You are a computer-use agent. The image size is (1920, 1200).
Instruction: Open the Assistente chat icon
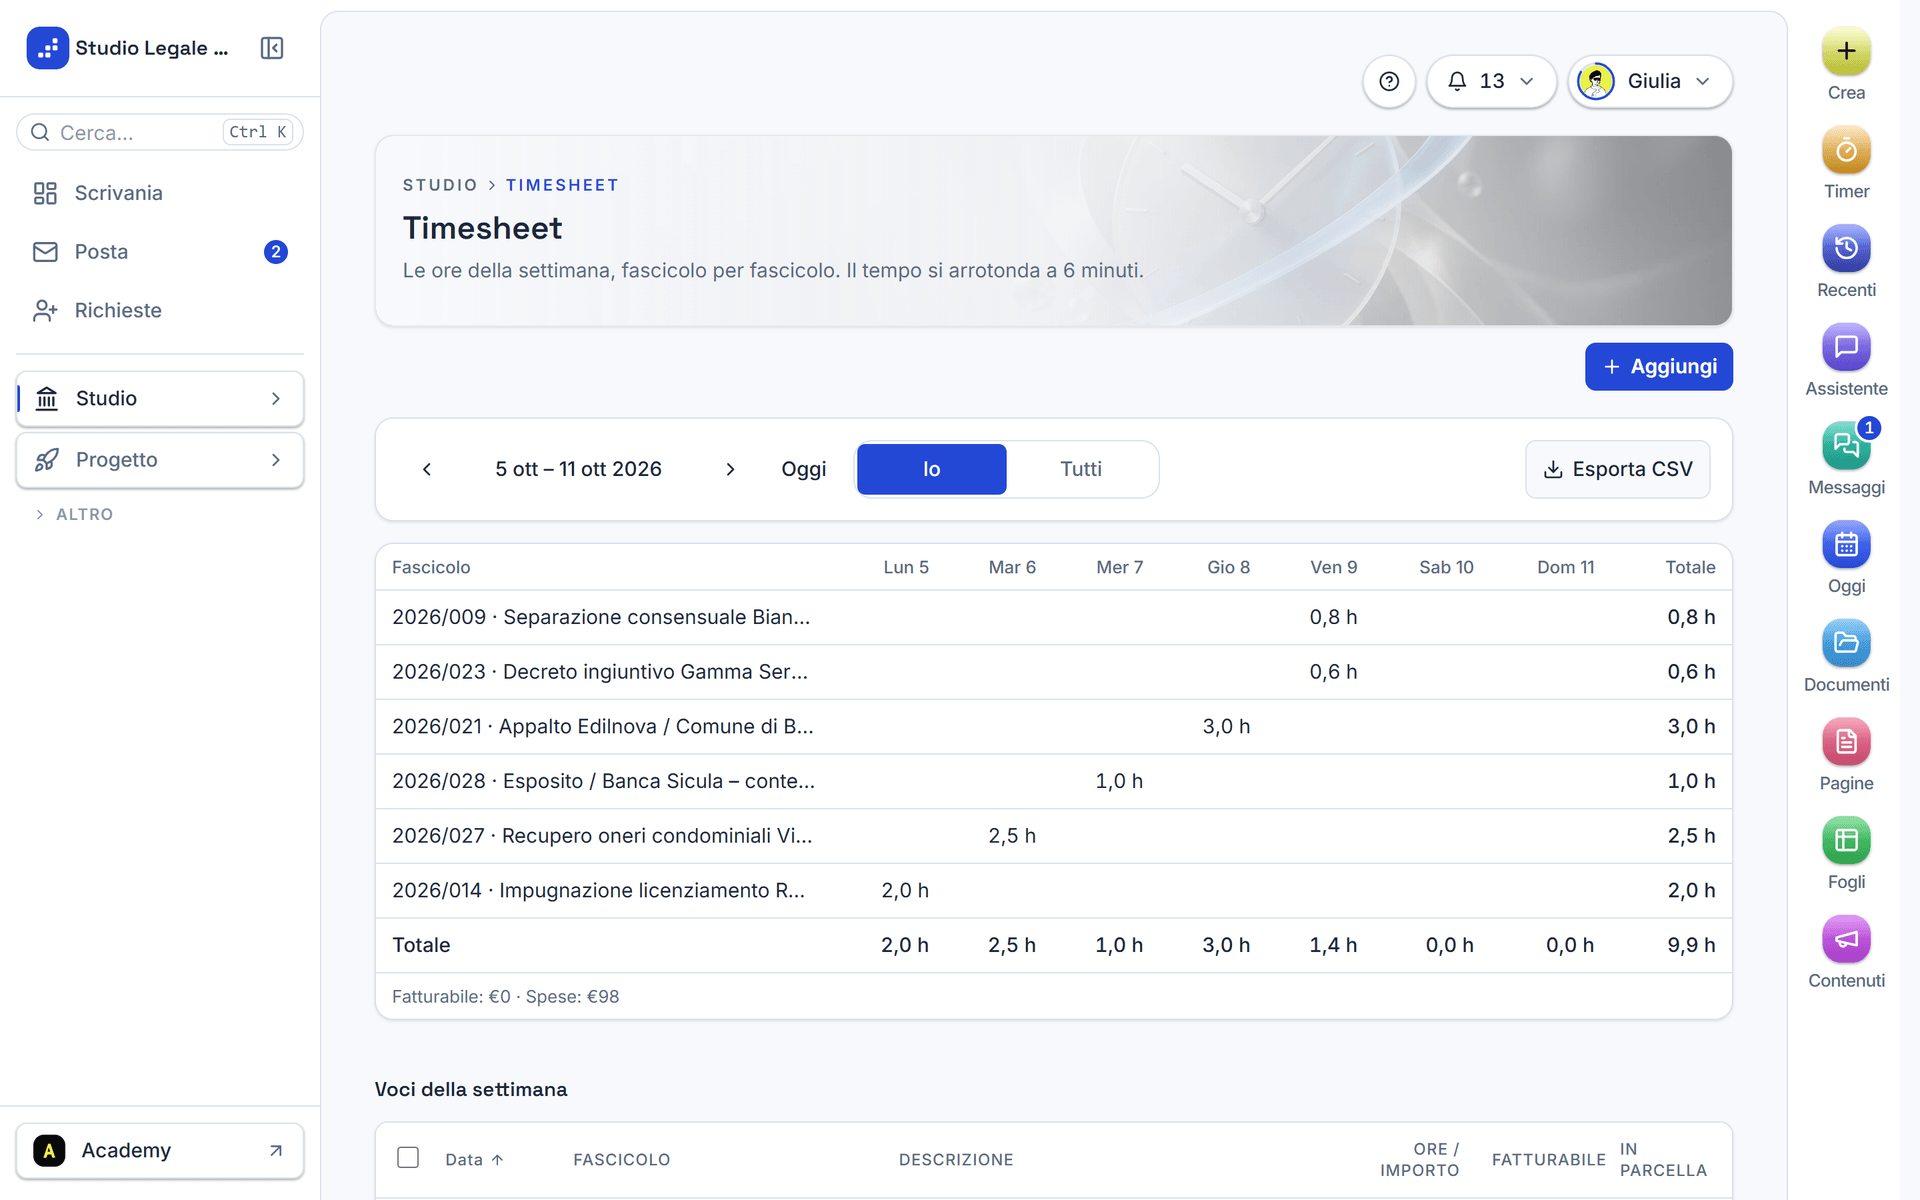(x=1846, y=347)
